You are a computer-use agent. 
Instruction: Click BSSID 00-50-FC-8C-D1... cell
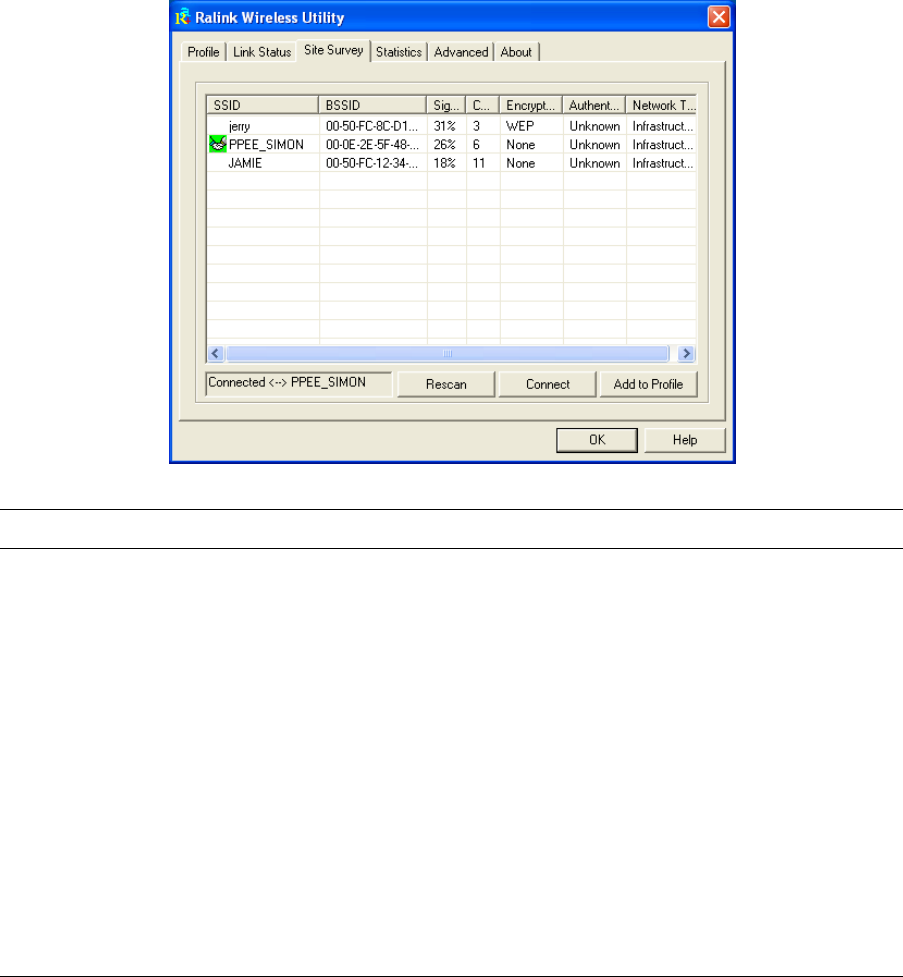click(372, 126)
